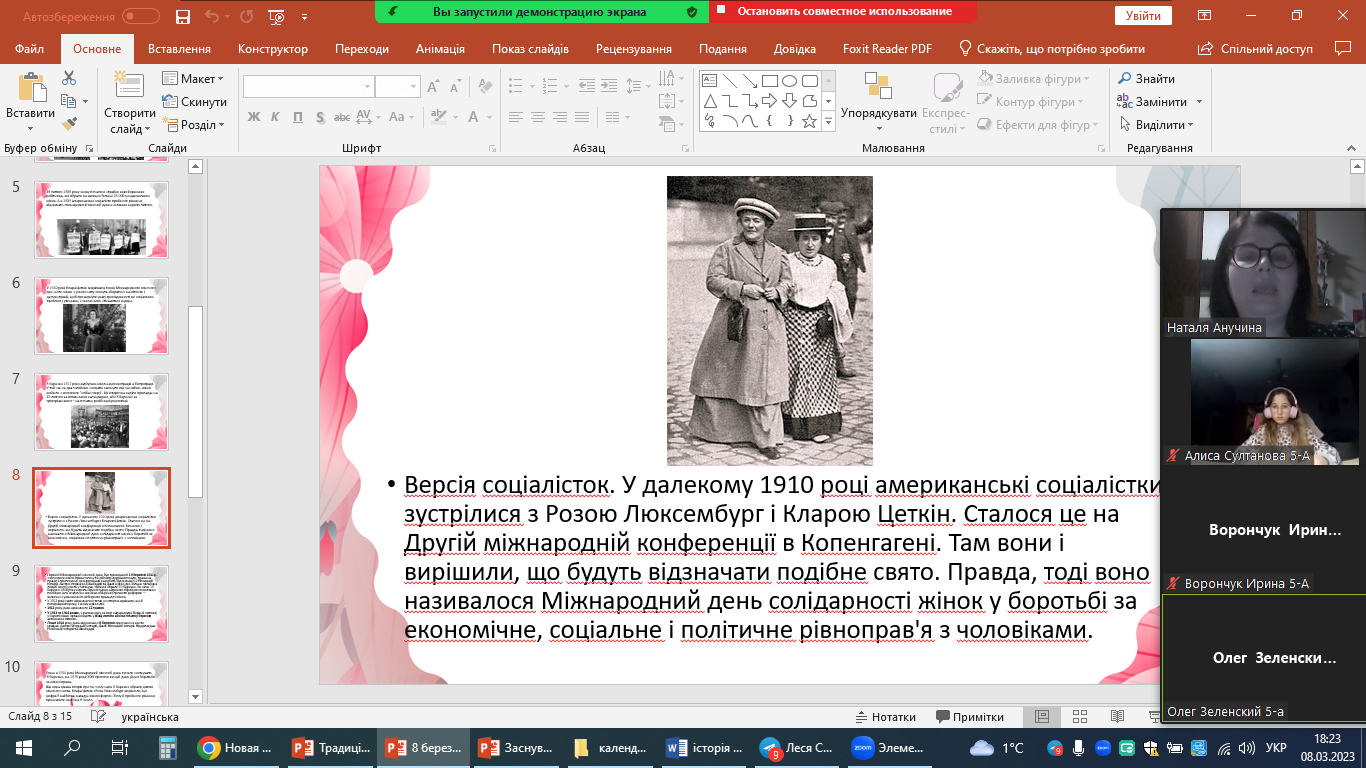
Task: Open the Replace (Замінити) dropdown arrow
Action: point(1199,102)
